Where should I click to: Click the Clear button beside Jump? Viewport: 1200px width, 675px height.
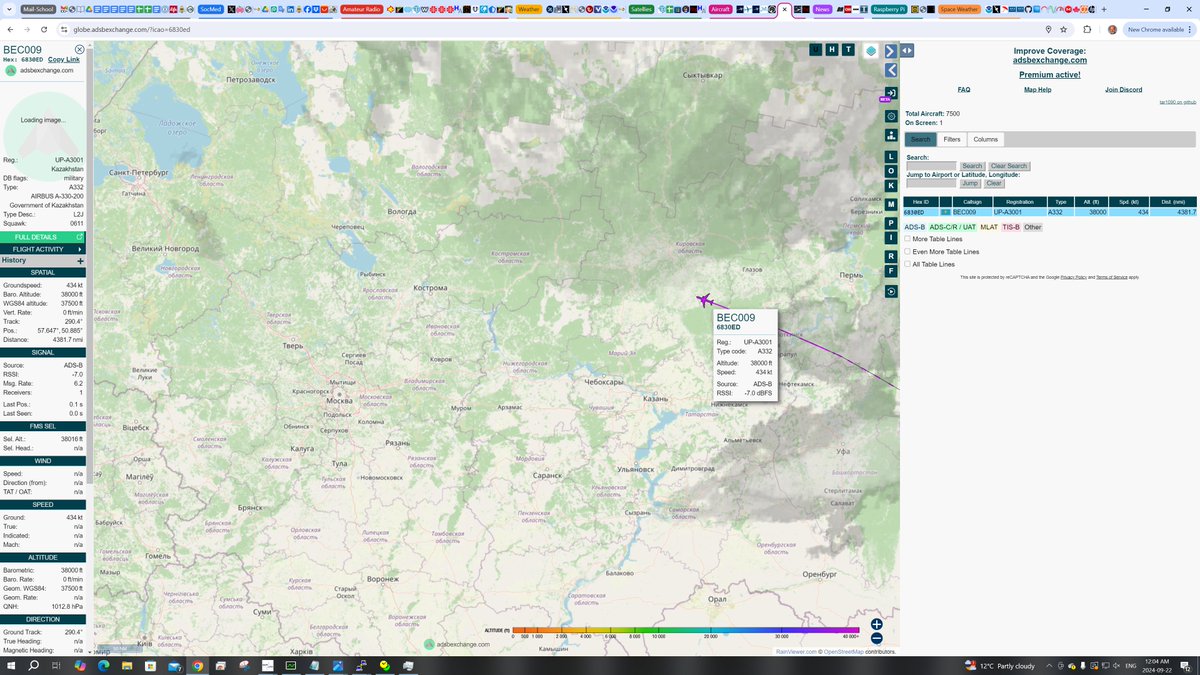[994, 184]
